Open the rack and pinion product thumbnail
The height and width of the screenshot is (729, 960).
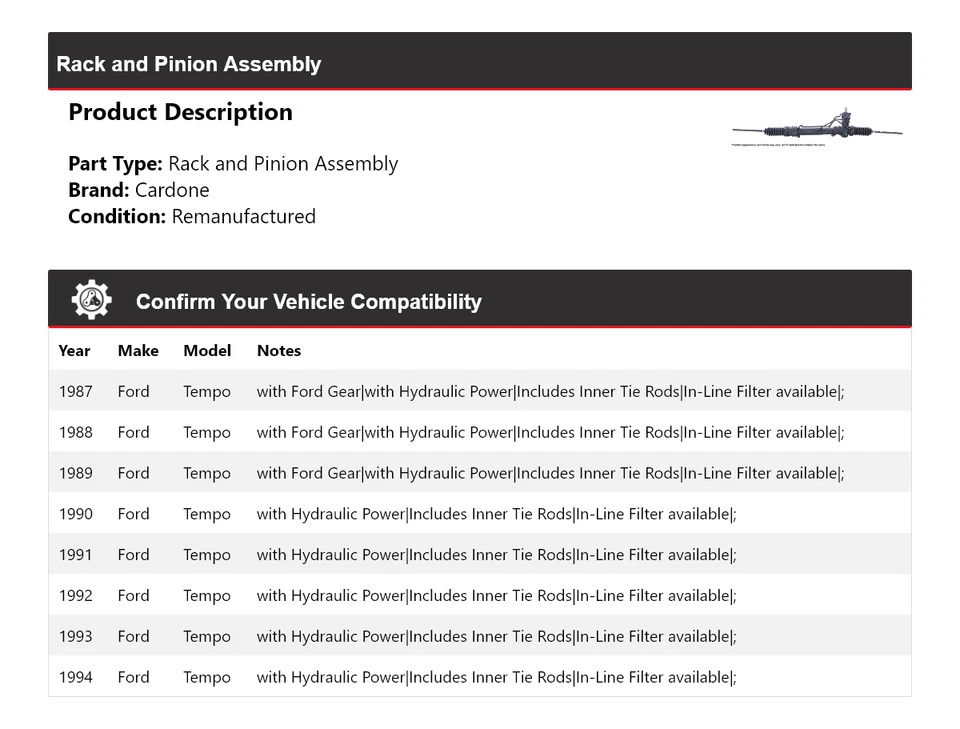[817, 130]
